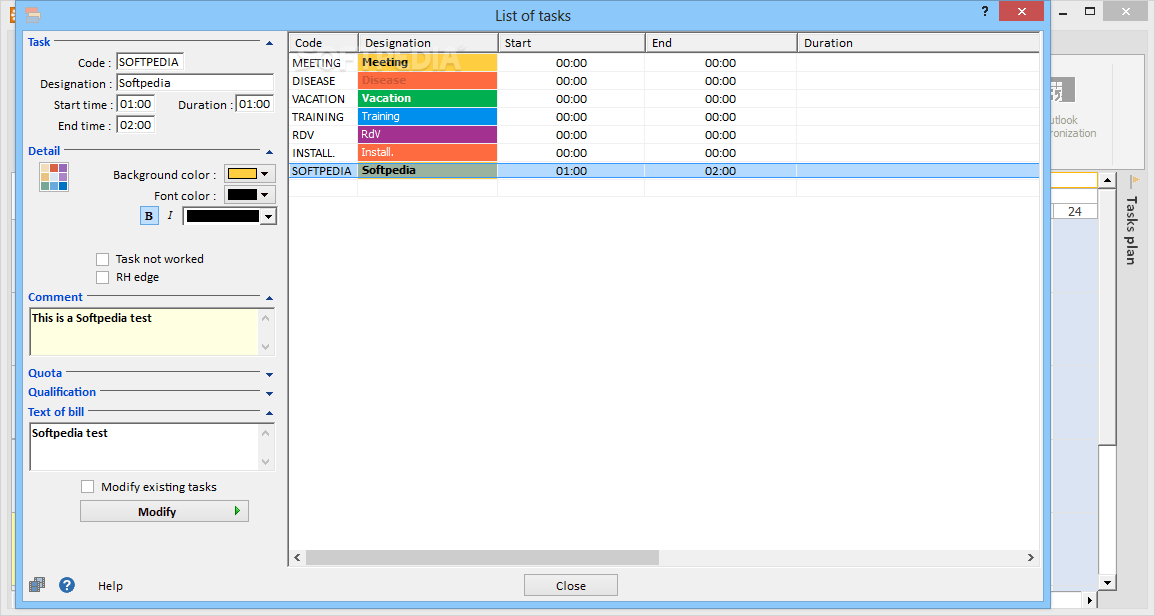
Task: Collapse the Comment section
Action: pyautogui.click(x=270, y=298)
